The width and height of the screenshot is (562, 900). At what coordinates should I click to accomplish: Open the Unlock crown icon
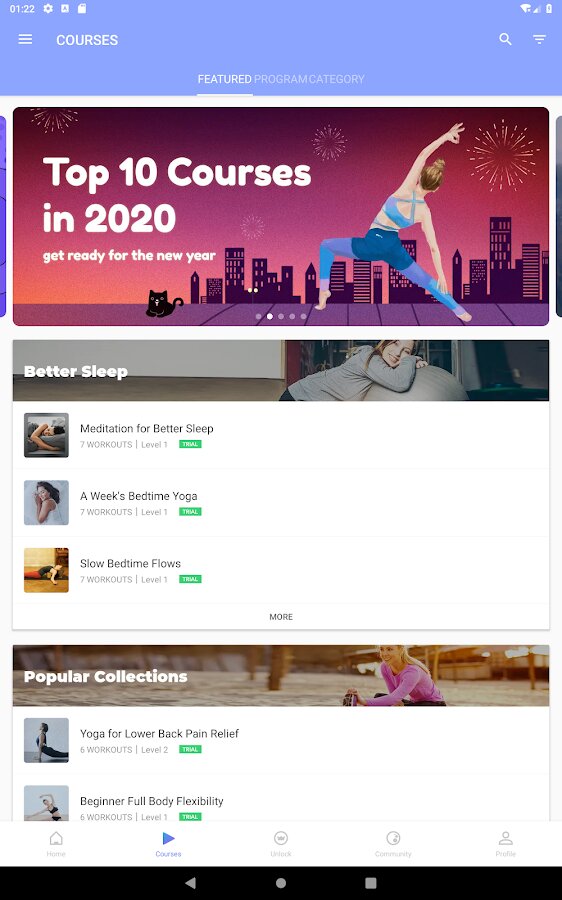tap(281, 839)
